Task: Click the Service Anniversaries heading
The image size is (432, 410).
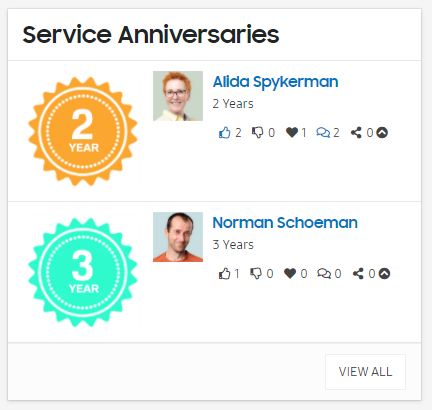Action: click(x=151, y=35)
